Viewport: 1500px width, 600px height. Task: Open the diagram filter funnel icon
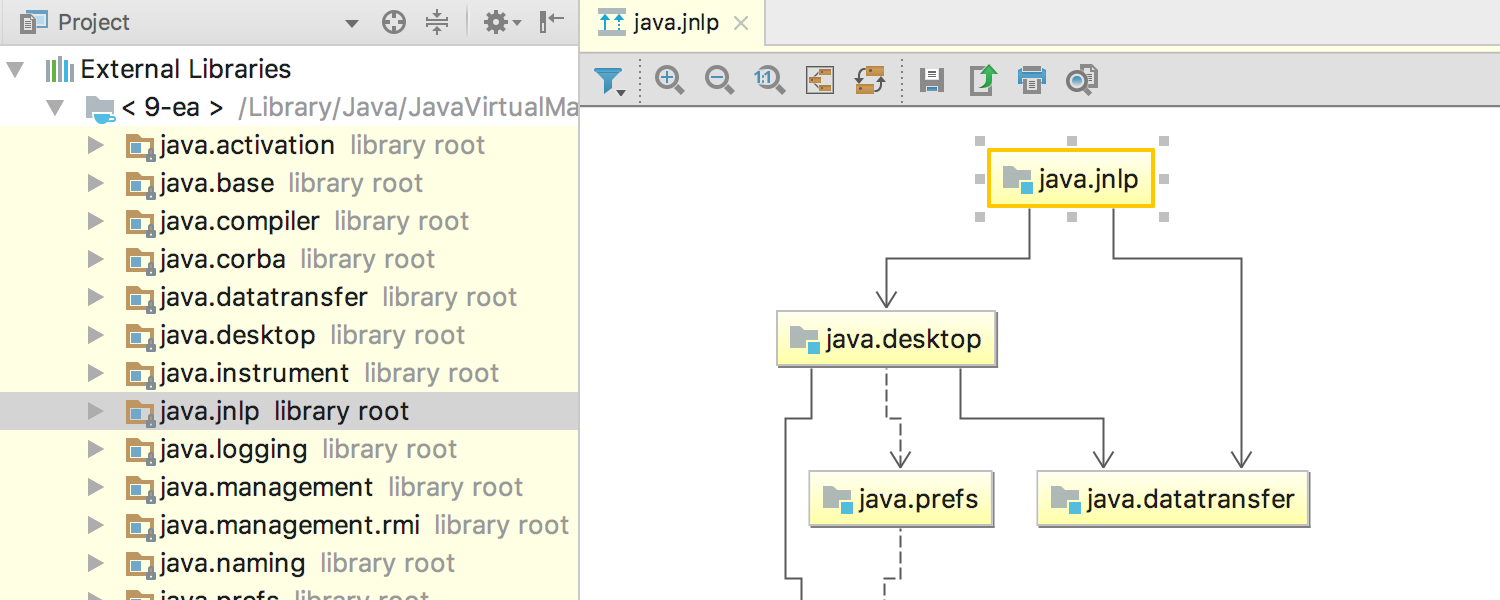(x=609, y=81)
